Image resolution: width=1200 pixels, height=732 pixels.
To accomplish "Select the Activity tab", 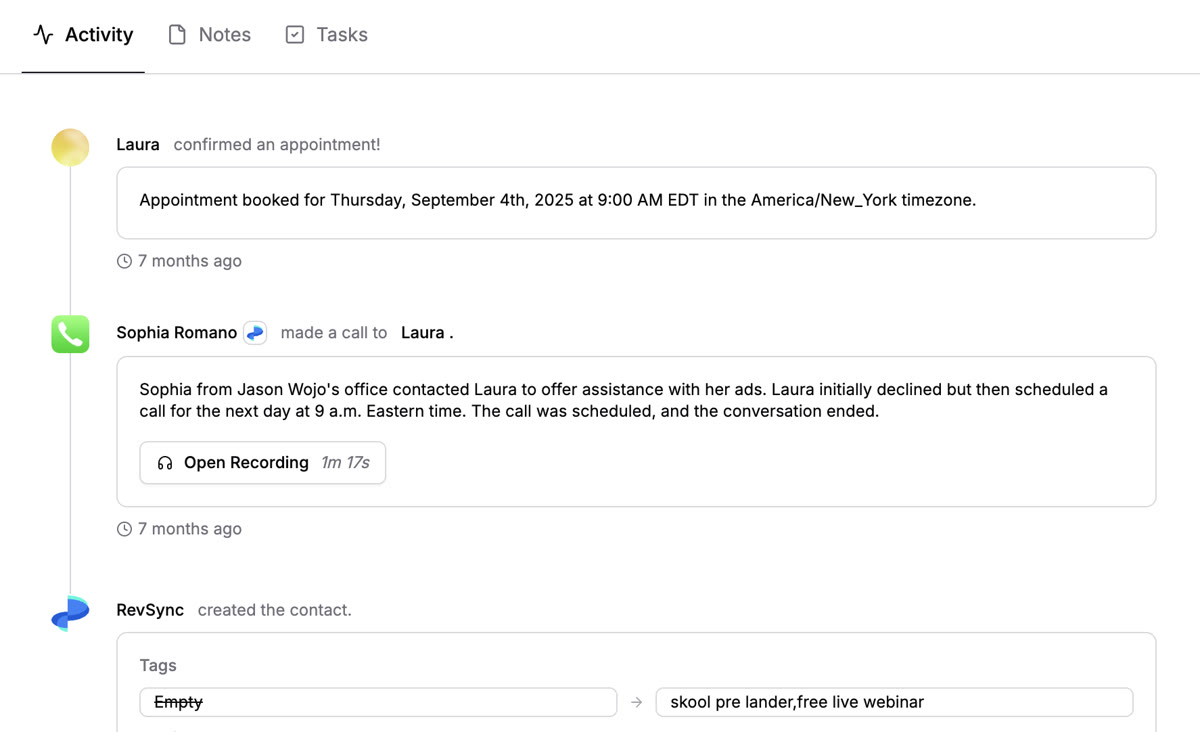I will tap(99, 33).
